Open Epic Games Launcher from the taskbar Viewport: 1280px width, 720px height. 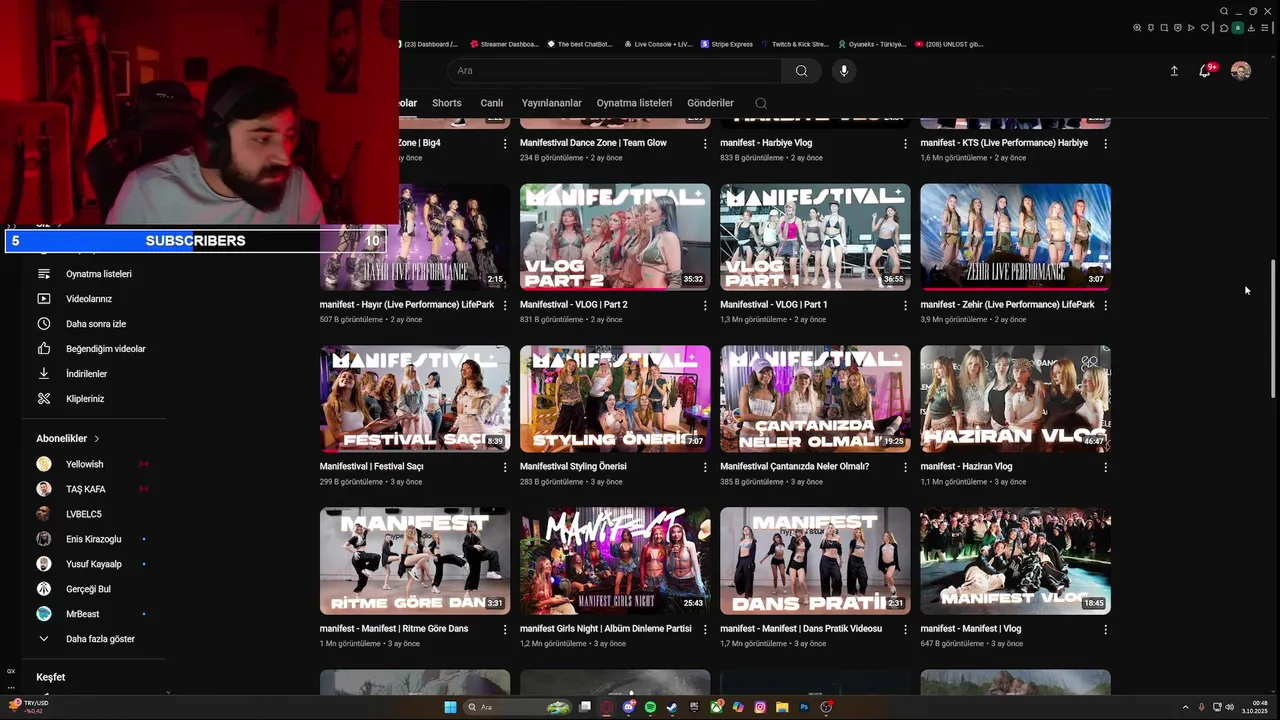coord(694,707)
